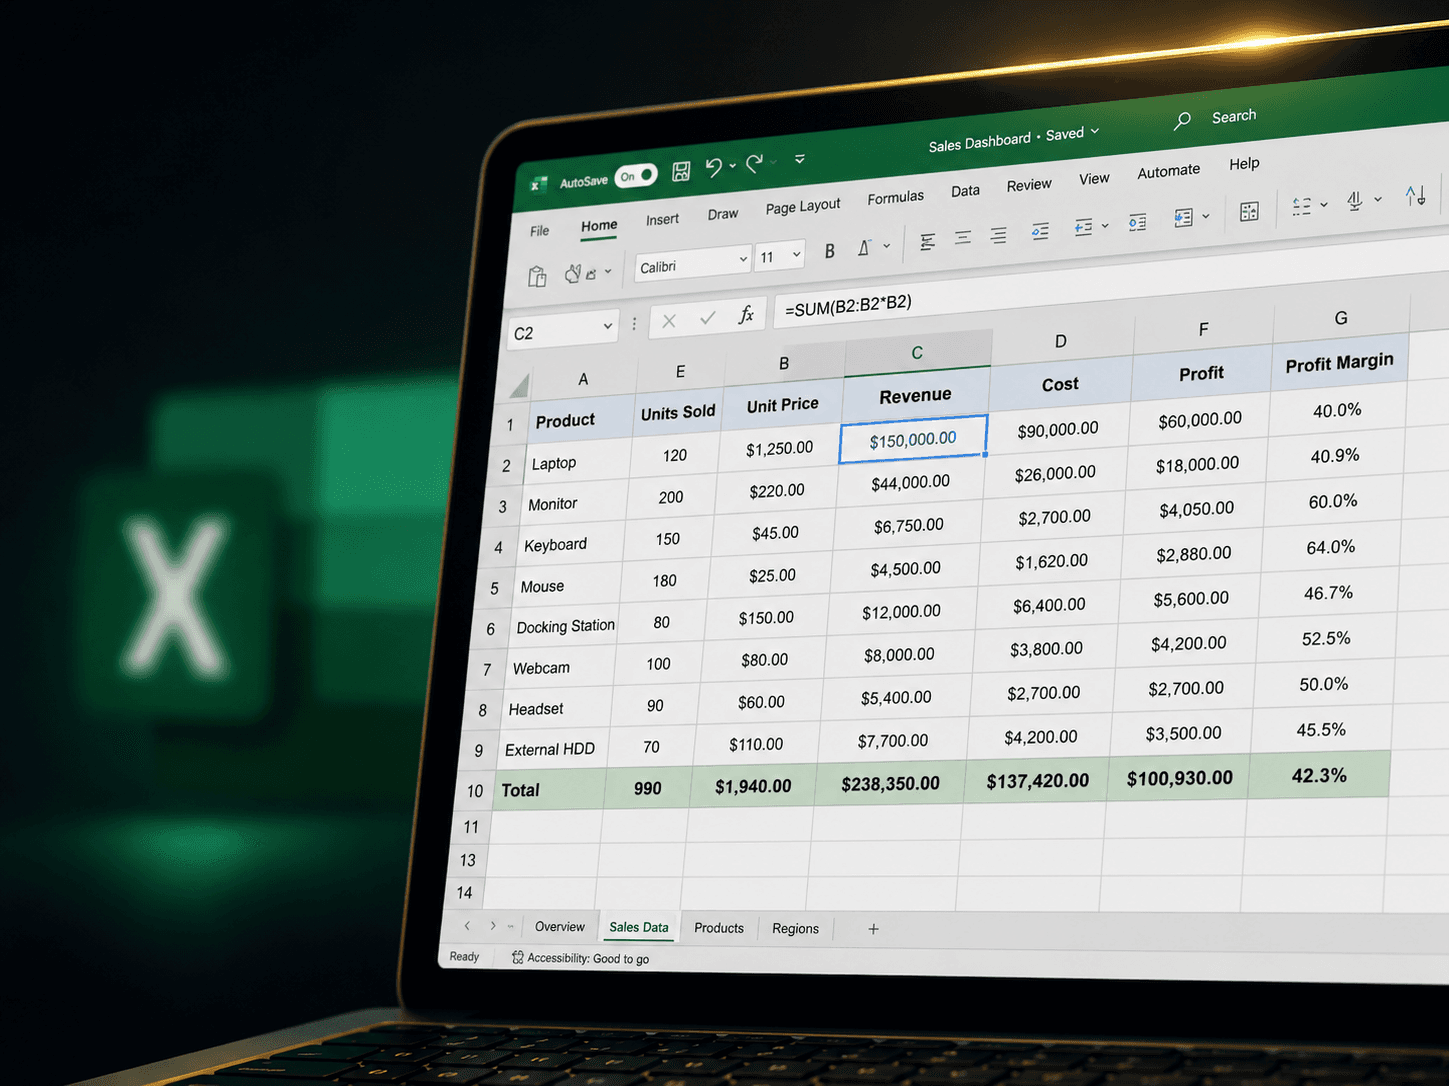This screenshot has width=1449, height=1086.
Task: Click the Redo arrow icon
Action: pos(754,162)
